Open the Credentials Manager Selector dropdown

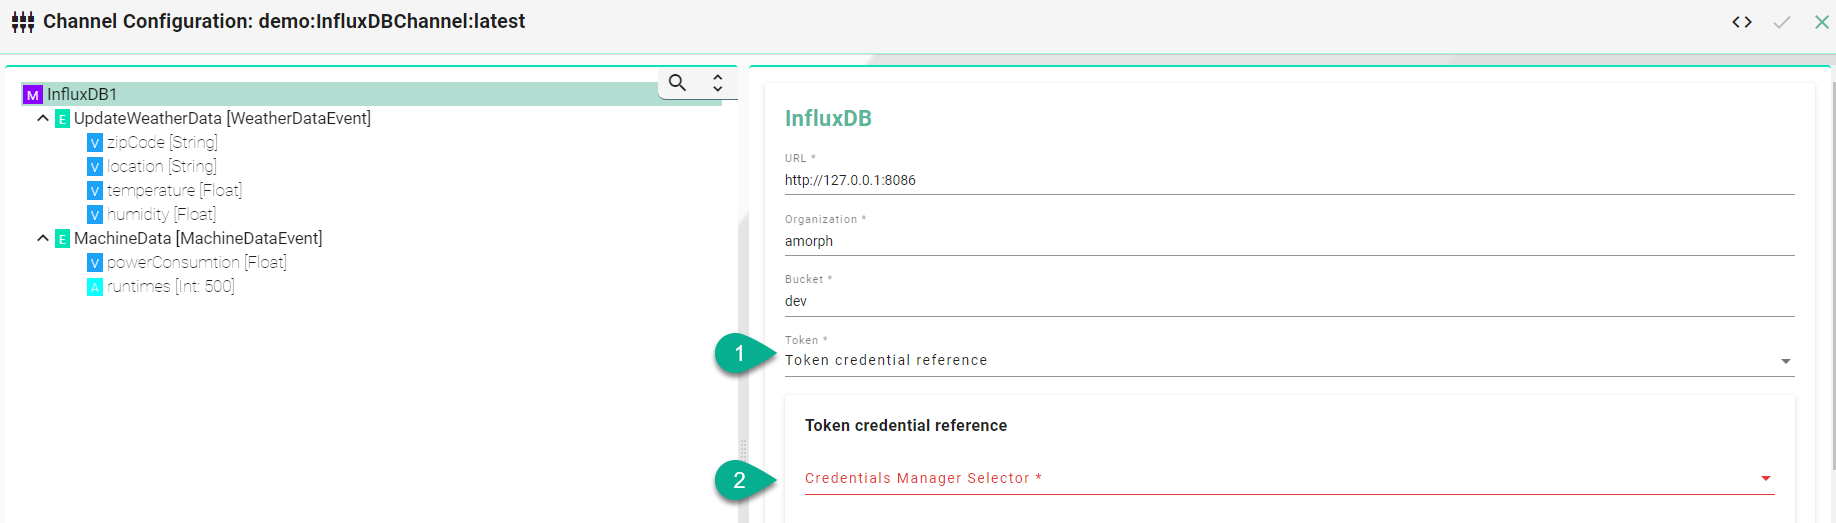[1289, 478]
